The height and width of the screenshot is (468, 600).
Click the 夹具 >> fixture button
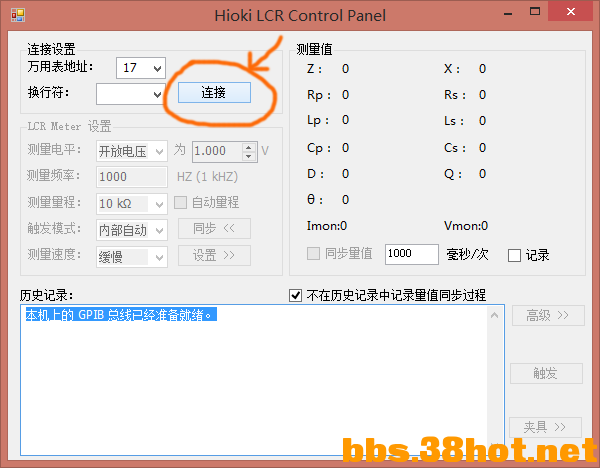(x=545, y=427)
